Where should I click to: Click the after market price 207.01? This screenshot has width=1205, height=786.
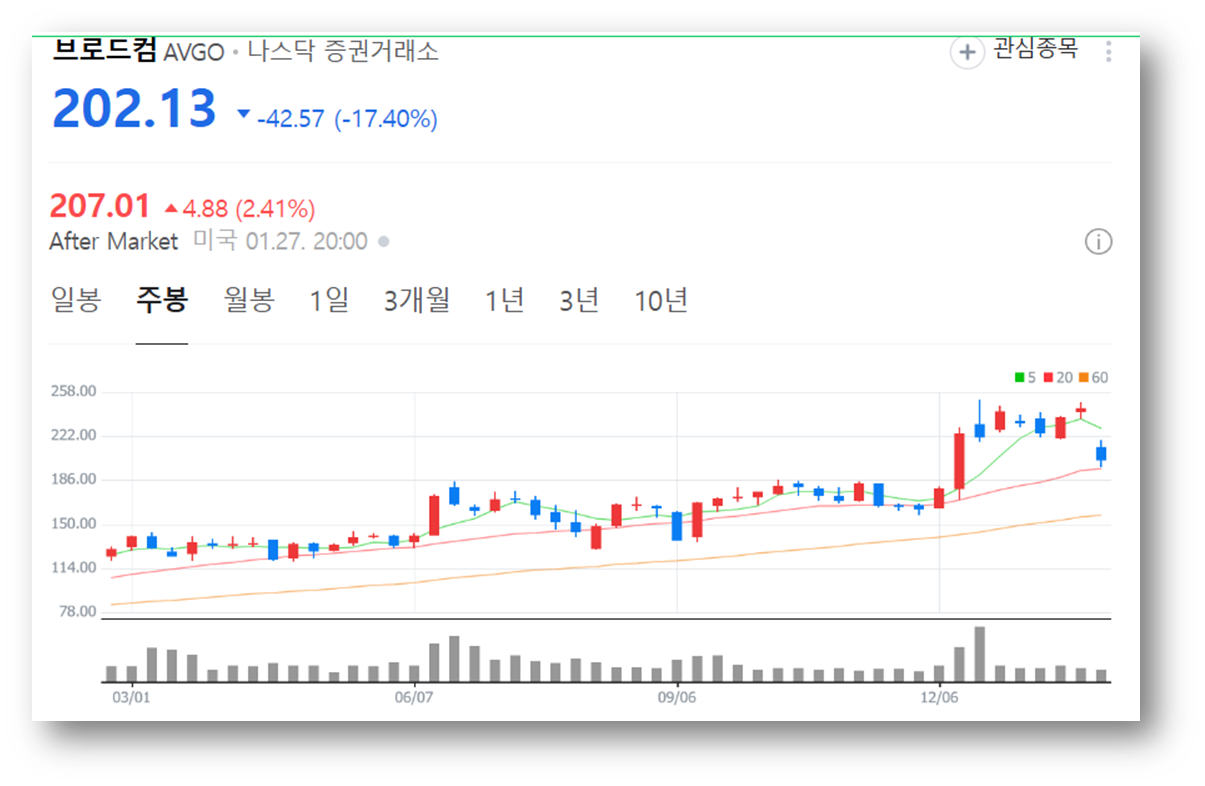[x=100, y=207]
